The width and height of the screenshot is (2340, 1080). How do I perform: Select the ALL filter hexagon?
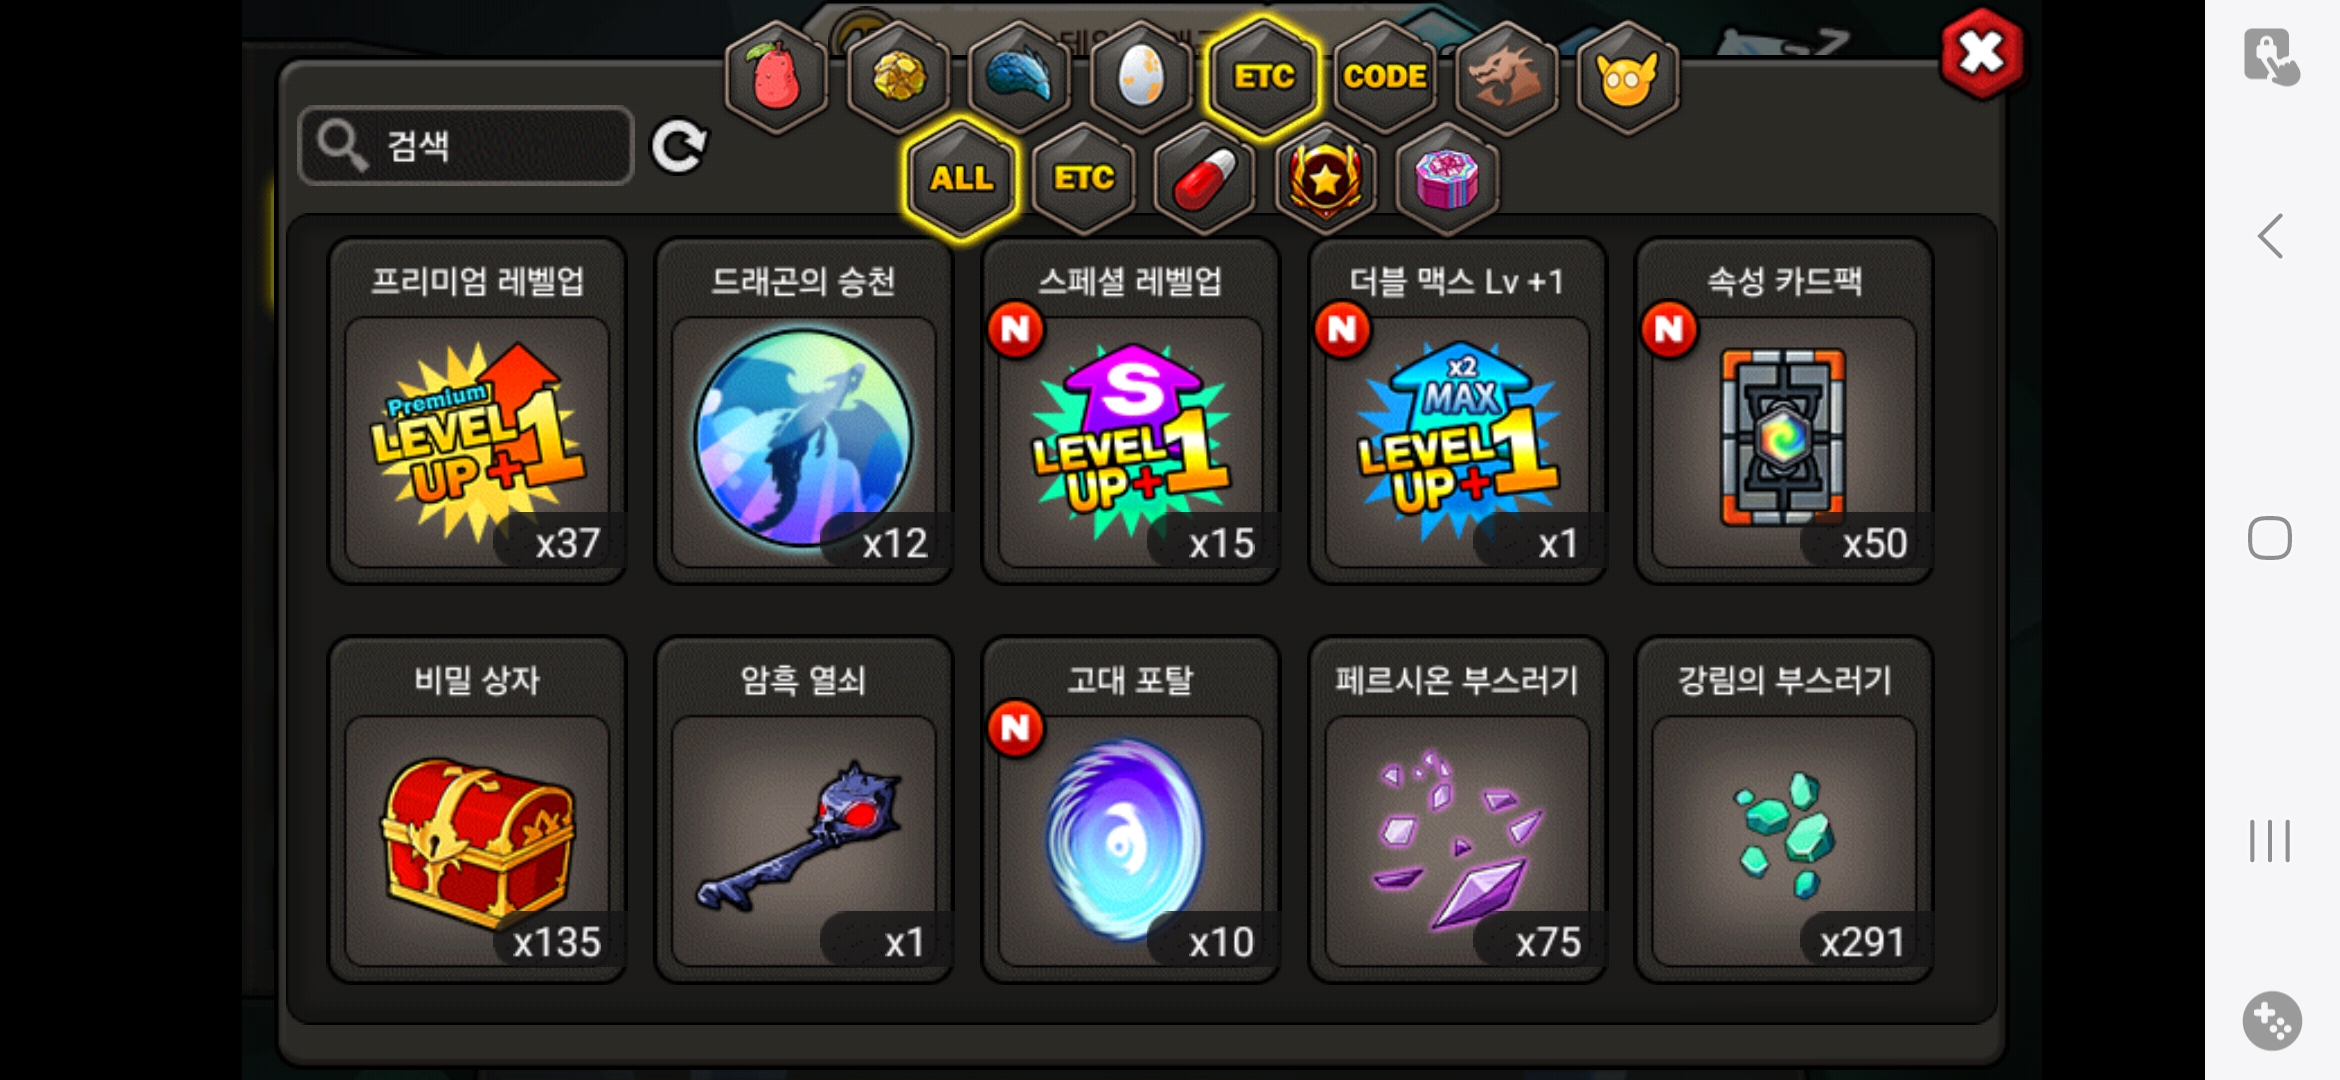961,179
